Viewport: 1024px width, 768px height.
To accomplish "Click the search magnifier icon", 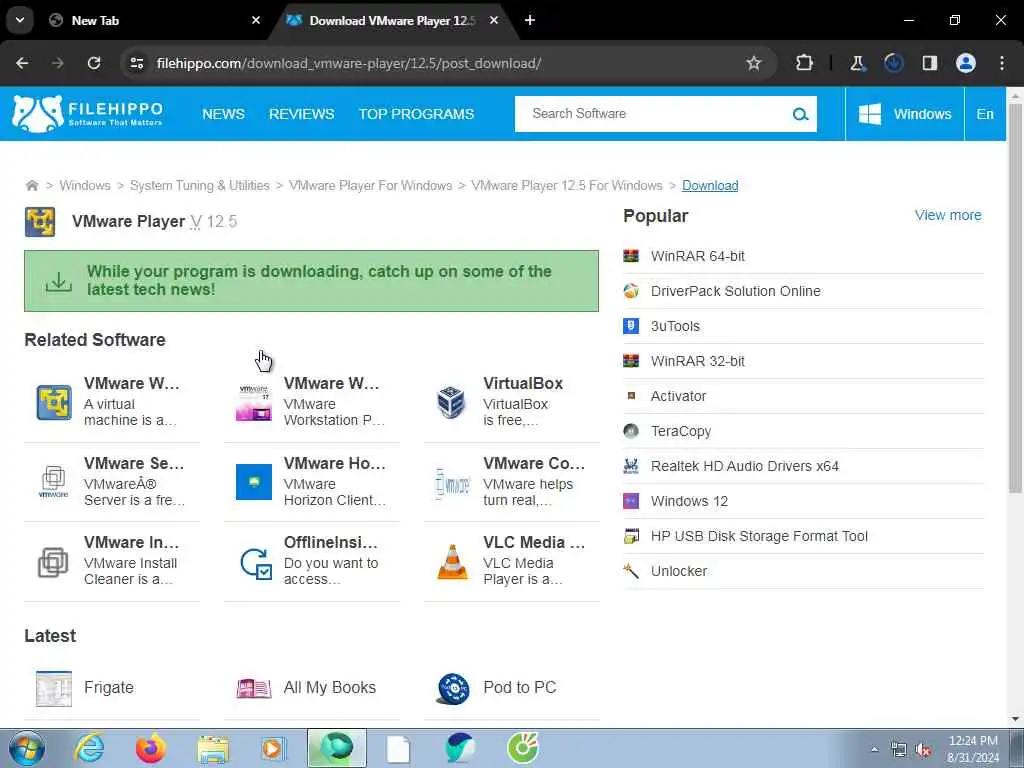I will coord(800,114).
